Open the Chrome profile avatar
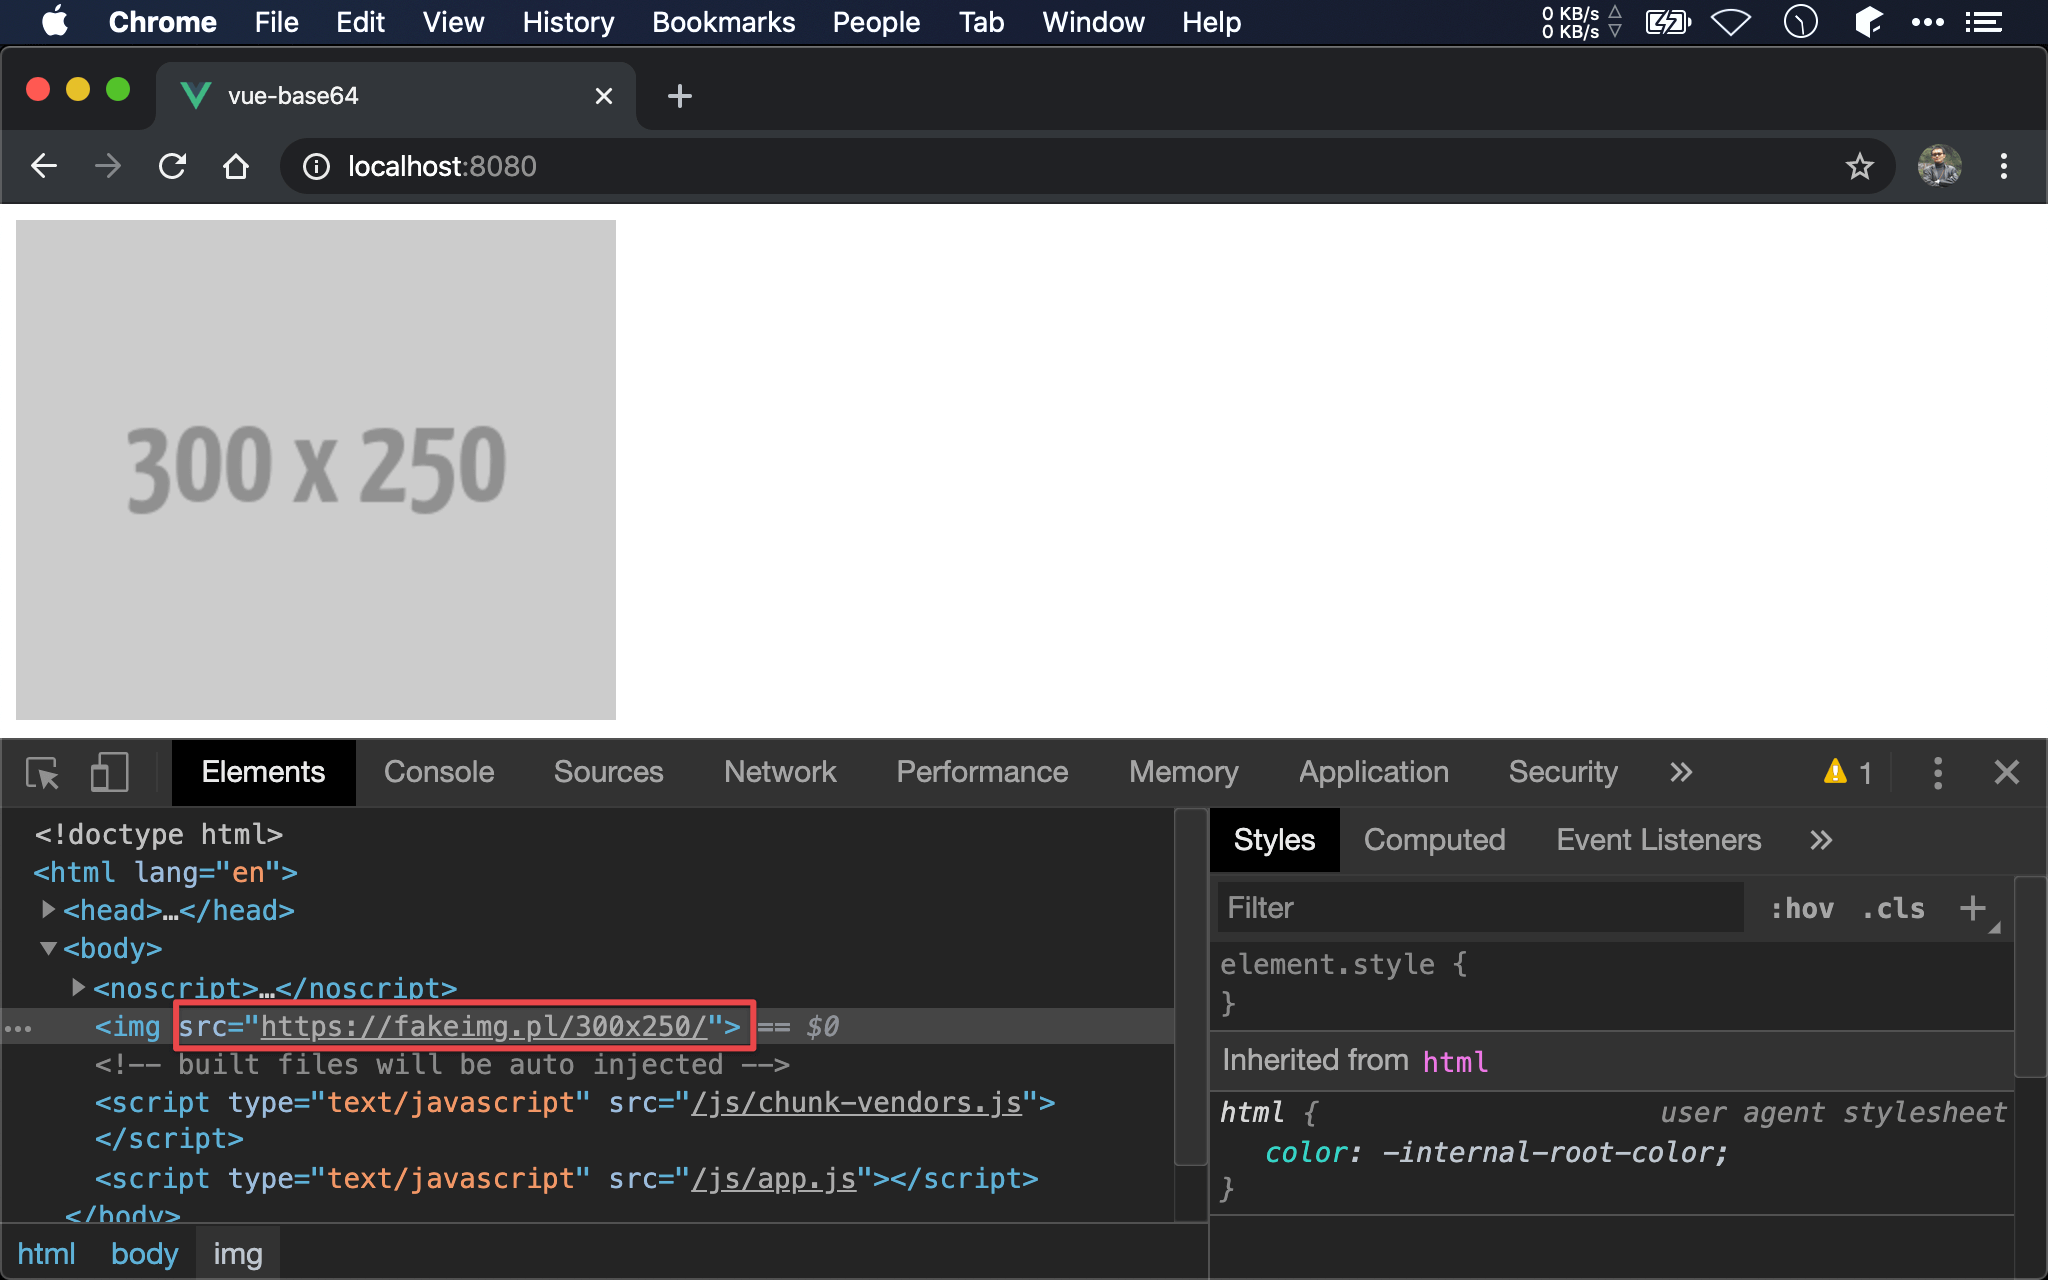2048x1280 pixels. (1939, 166)
